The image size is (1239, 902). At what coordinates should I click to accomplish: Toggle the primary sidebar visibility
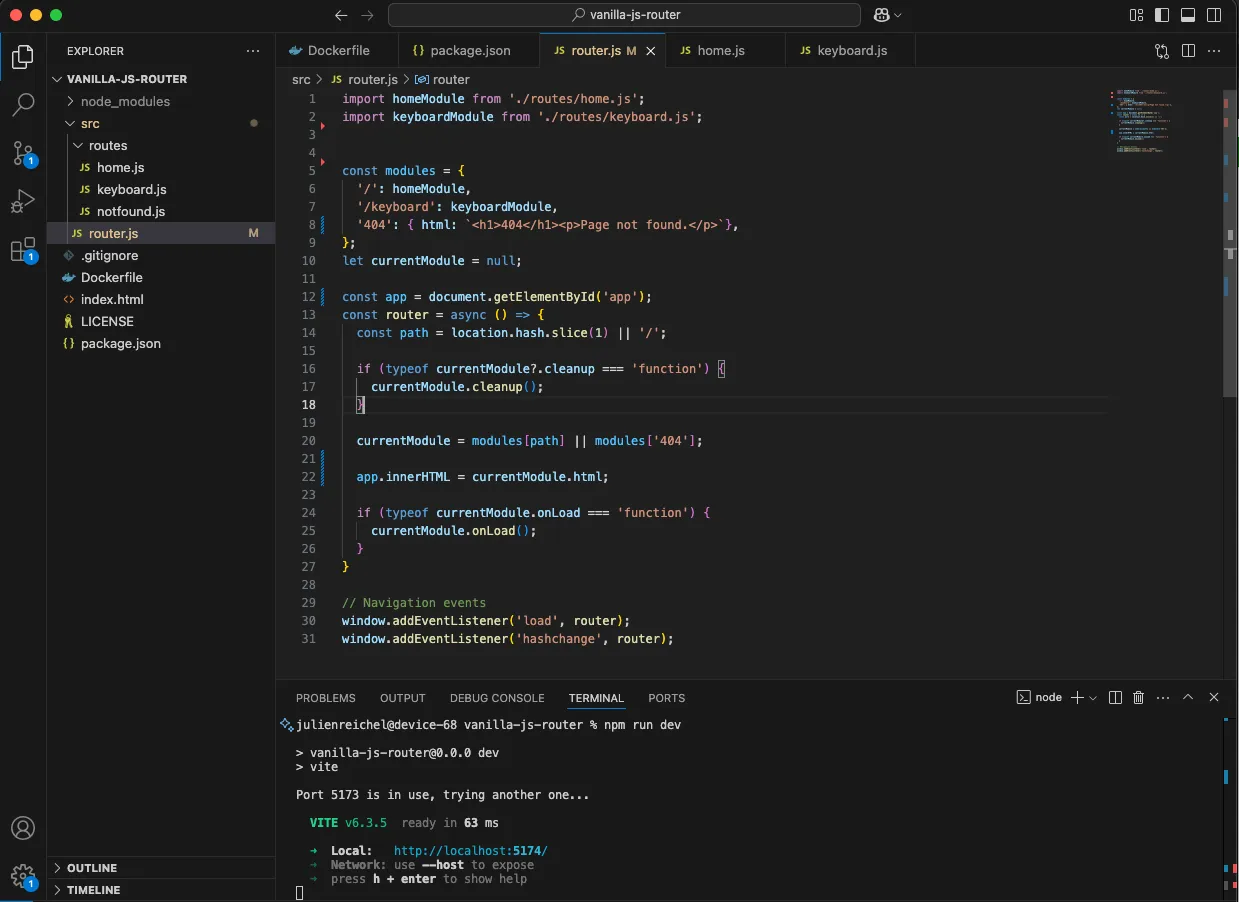pos(1162,15)
